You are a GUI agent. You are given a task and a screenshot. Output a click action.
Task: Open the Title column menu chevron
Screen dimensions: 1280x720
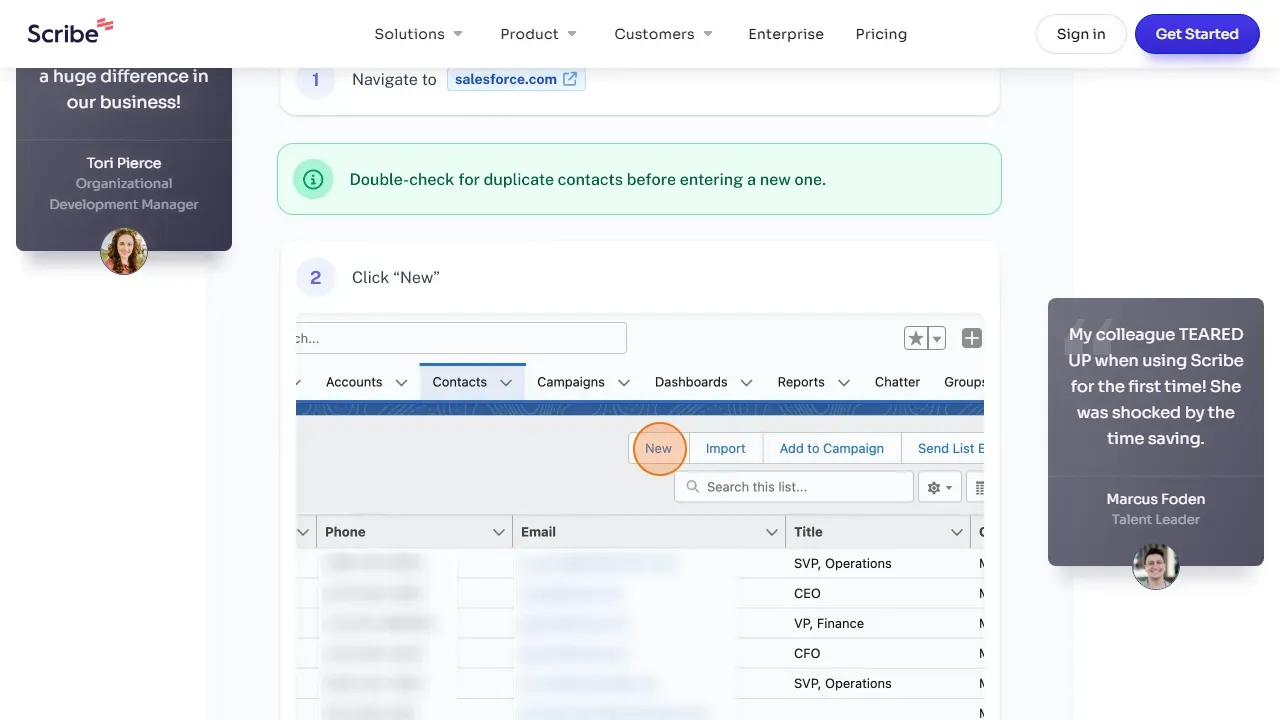(956, 532)
